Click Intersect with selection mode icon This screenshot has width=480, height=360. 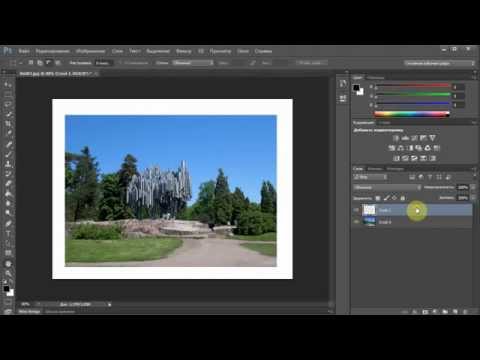pyautogui.click(x=58, y=63)
